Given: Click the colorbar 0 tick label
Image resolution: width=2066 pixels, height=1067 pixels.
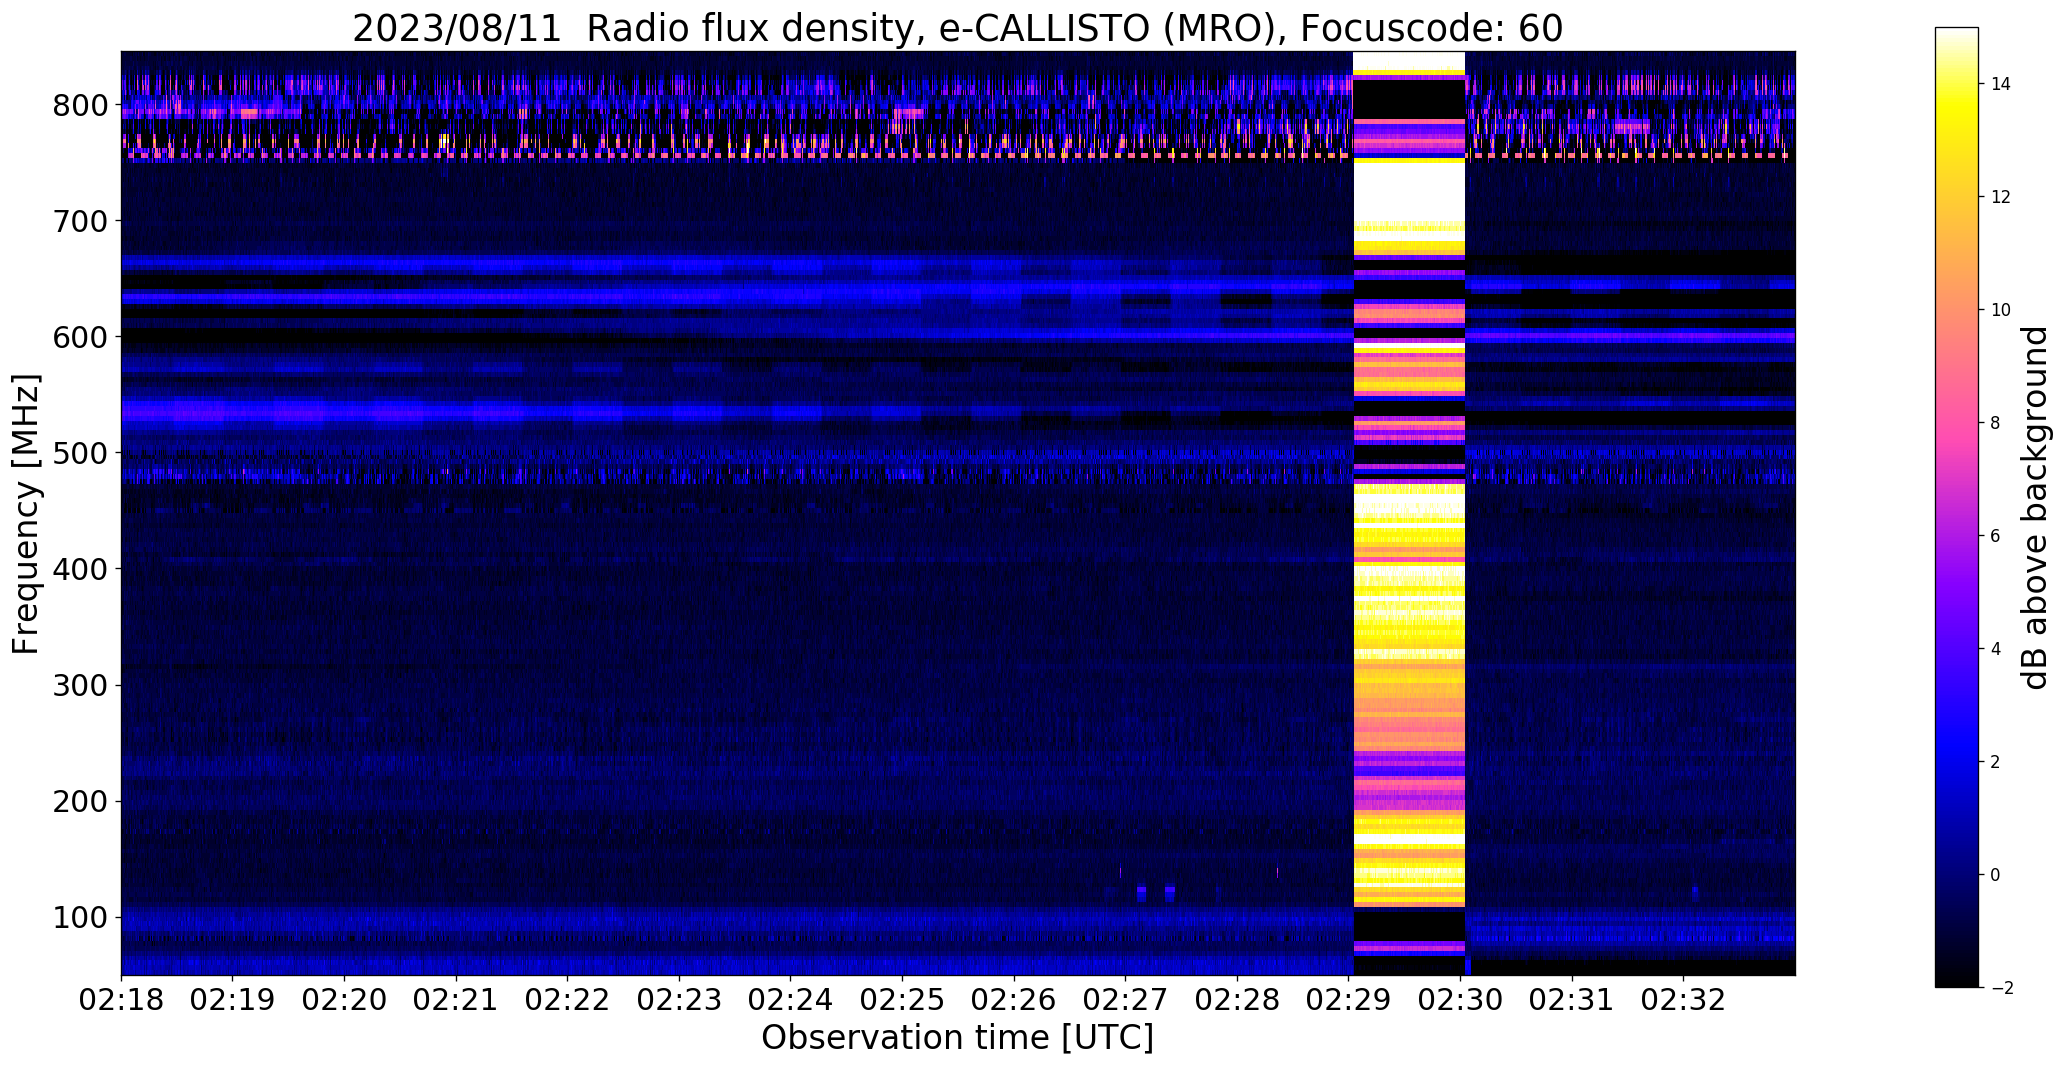Looking at the screenshot, I should 1996,875.
